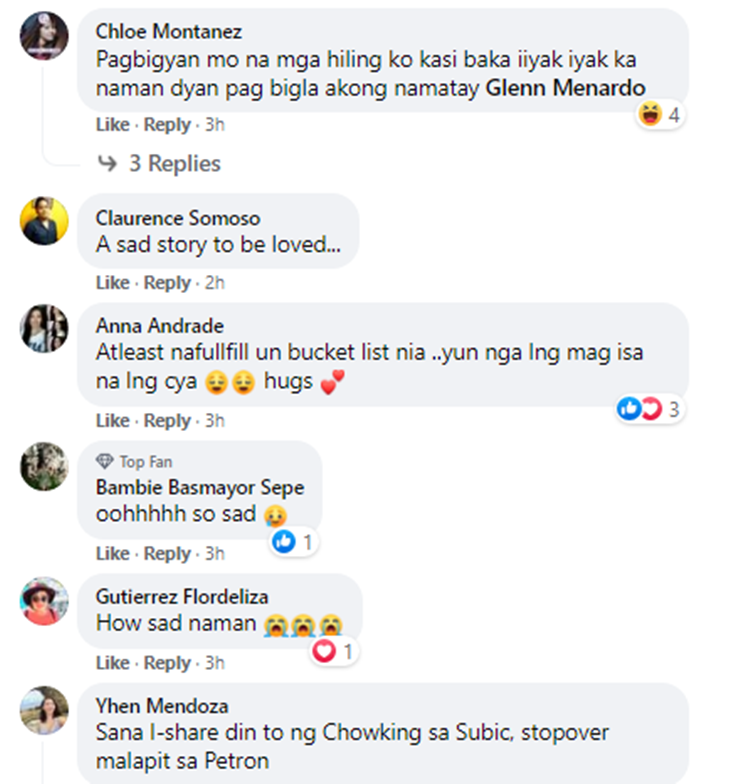Screen dimensions: 750x784
Task: Open Chloe Montanez's profile picture
Action: pos(44,36)
